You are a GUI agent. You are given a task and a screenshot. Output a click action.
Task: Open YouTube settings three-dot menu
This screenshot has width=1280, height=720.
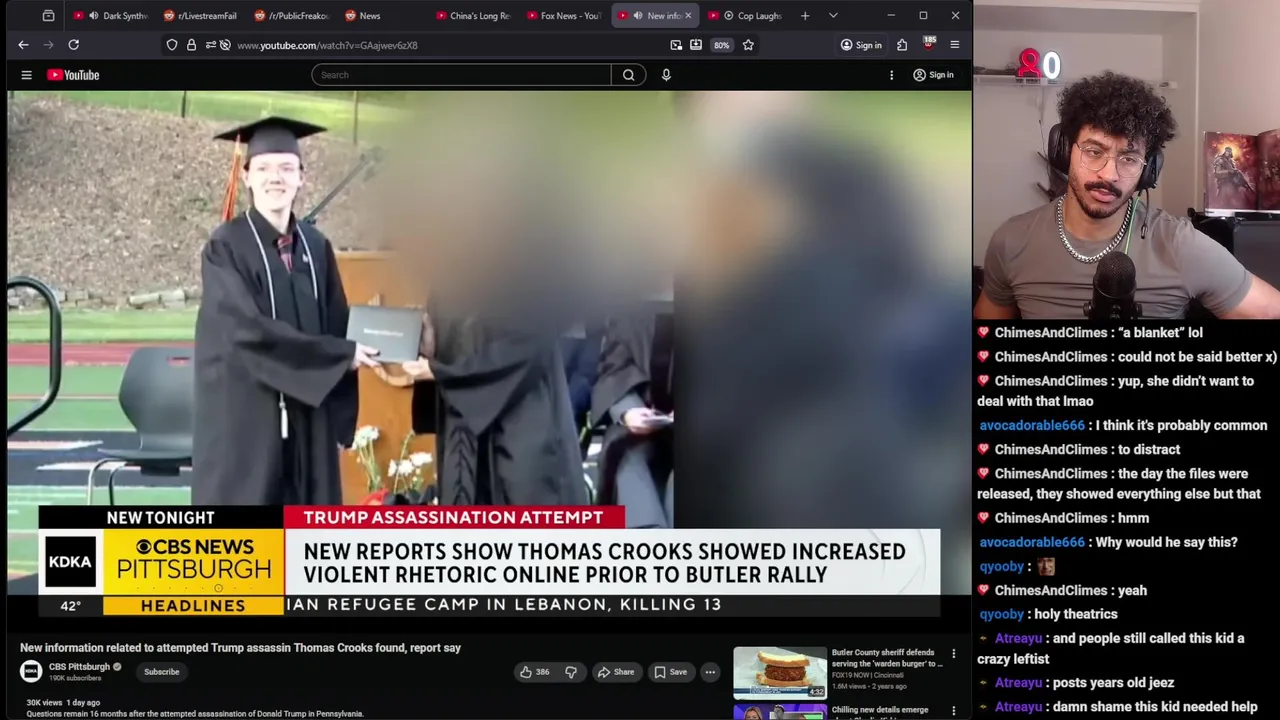pyautogui.click(x=891, y=75)
